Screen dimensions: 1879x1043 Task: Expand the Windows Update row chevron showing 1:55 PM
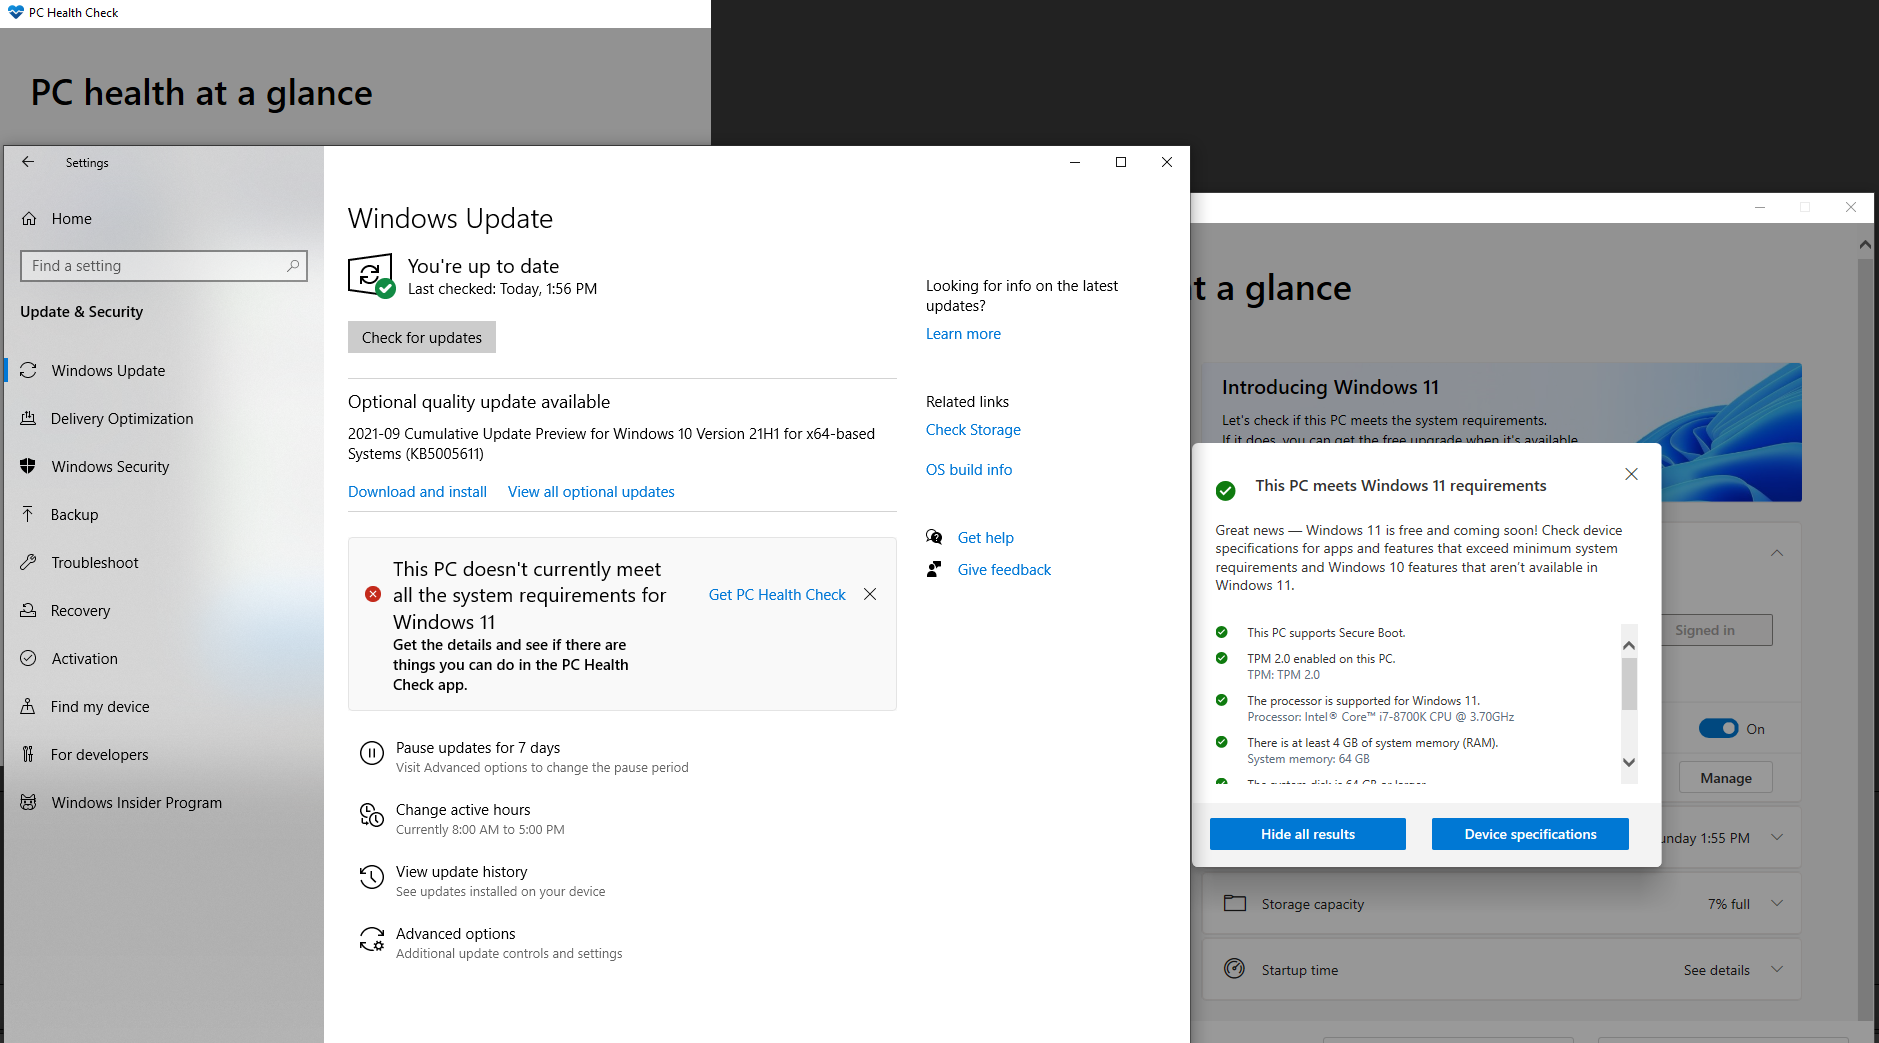[1777, 837]
